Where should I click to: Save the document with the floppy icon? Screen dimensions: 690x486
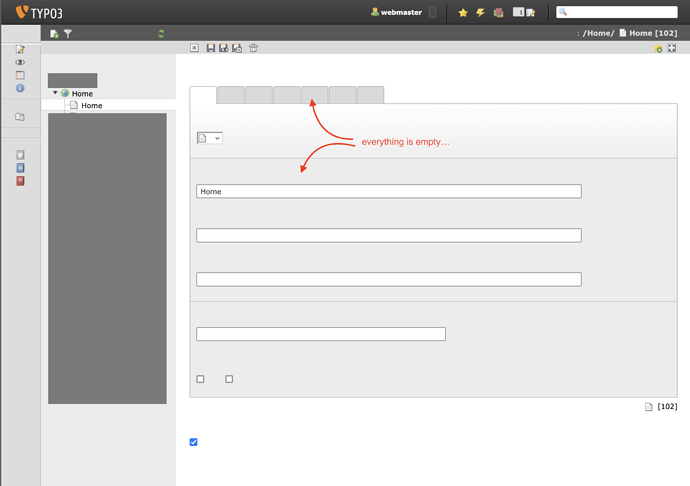tap(211, 48)
